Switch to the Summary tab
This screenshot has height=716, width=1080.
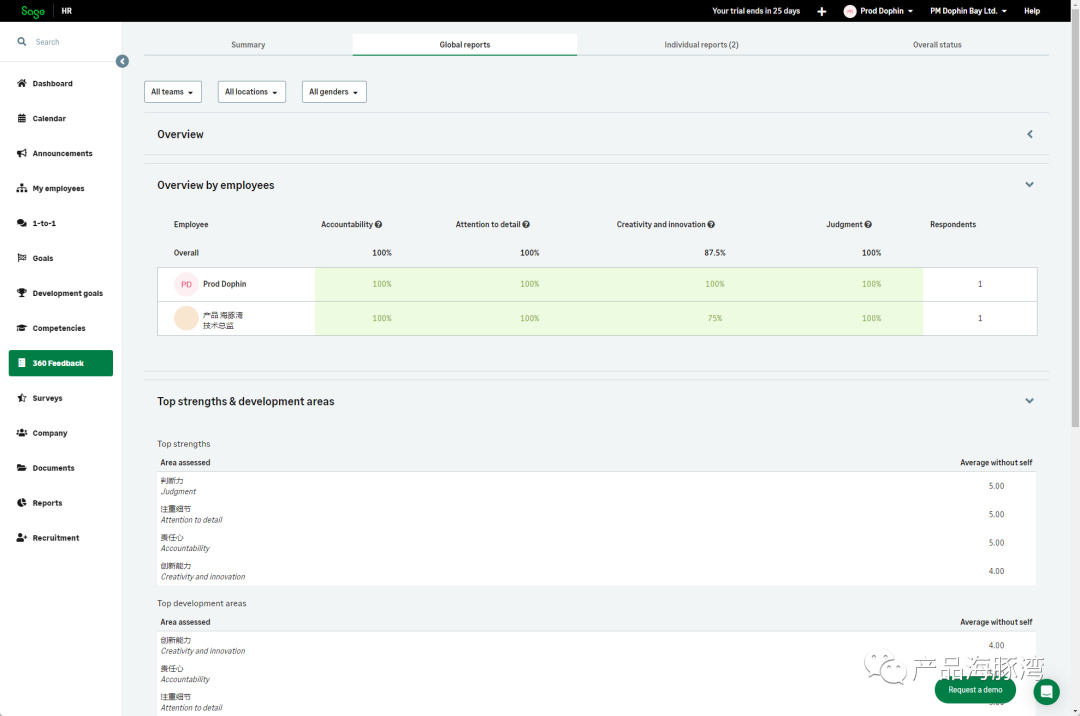[x=248, y=45]
